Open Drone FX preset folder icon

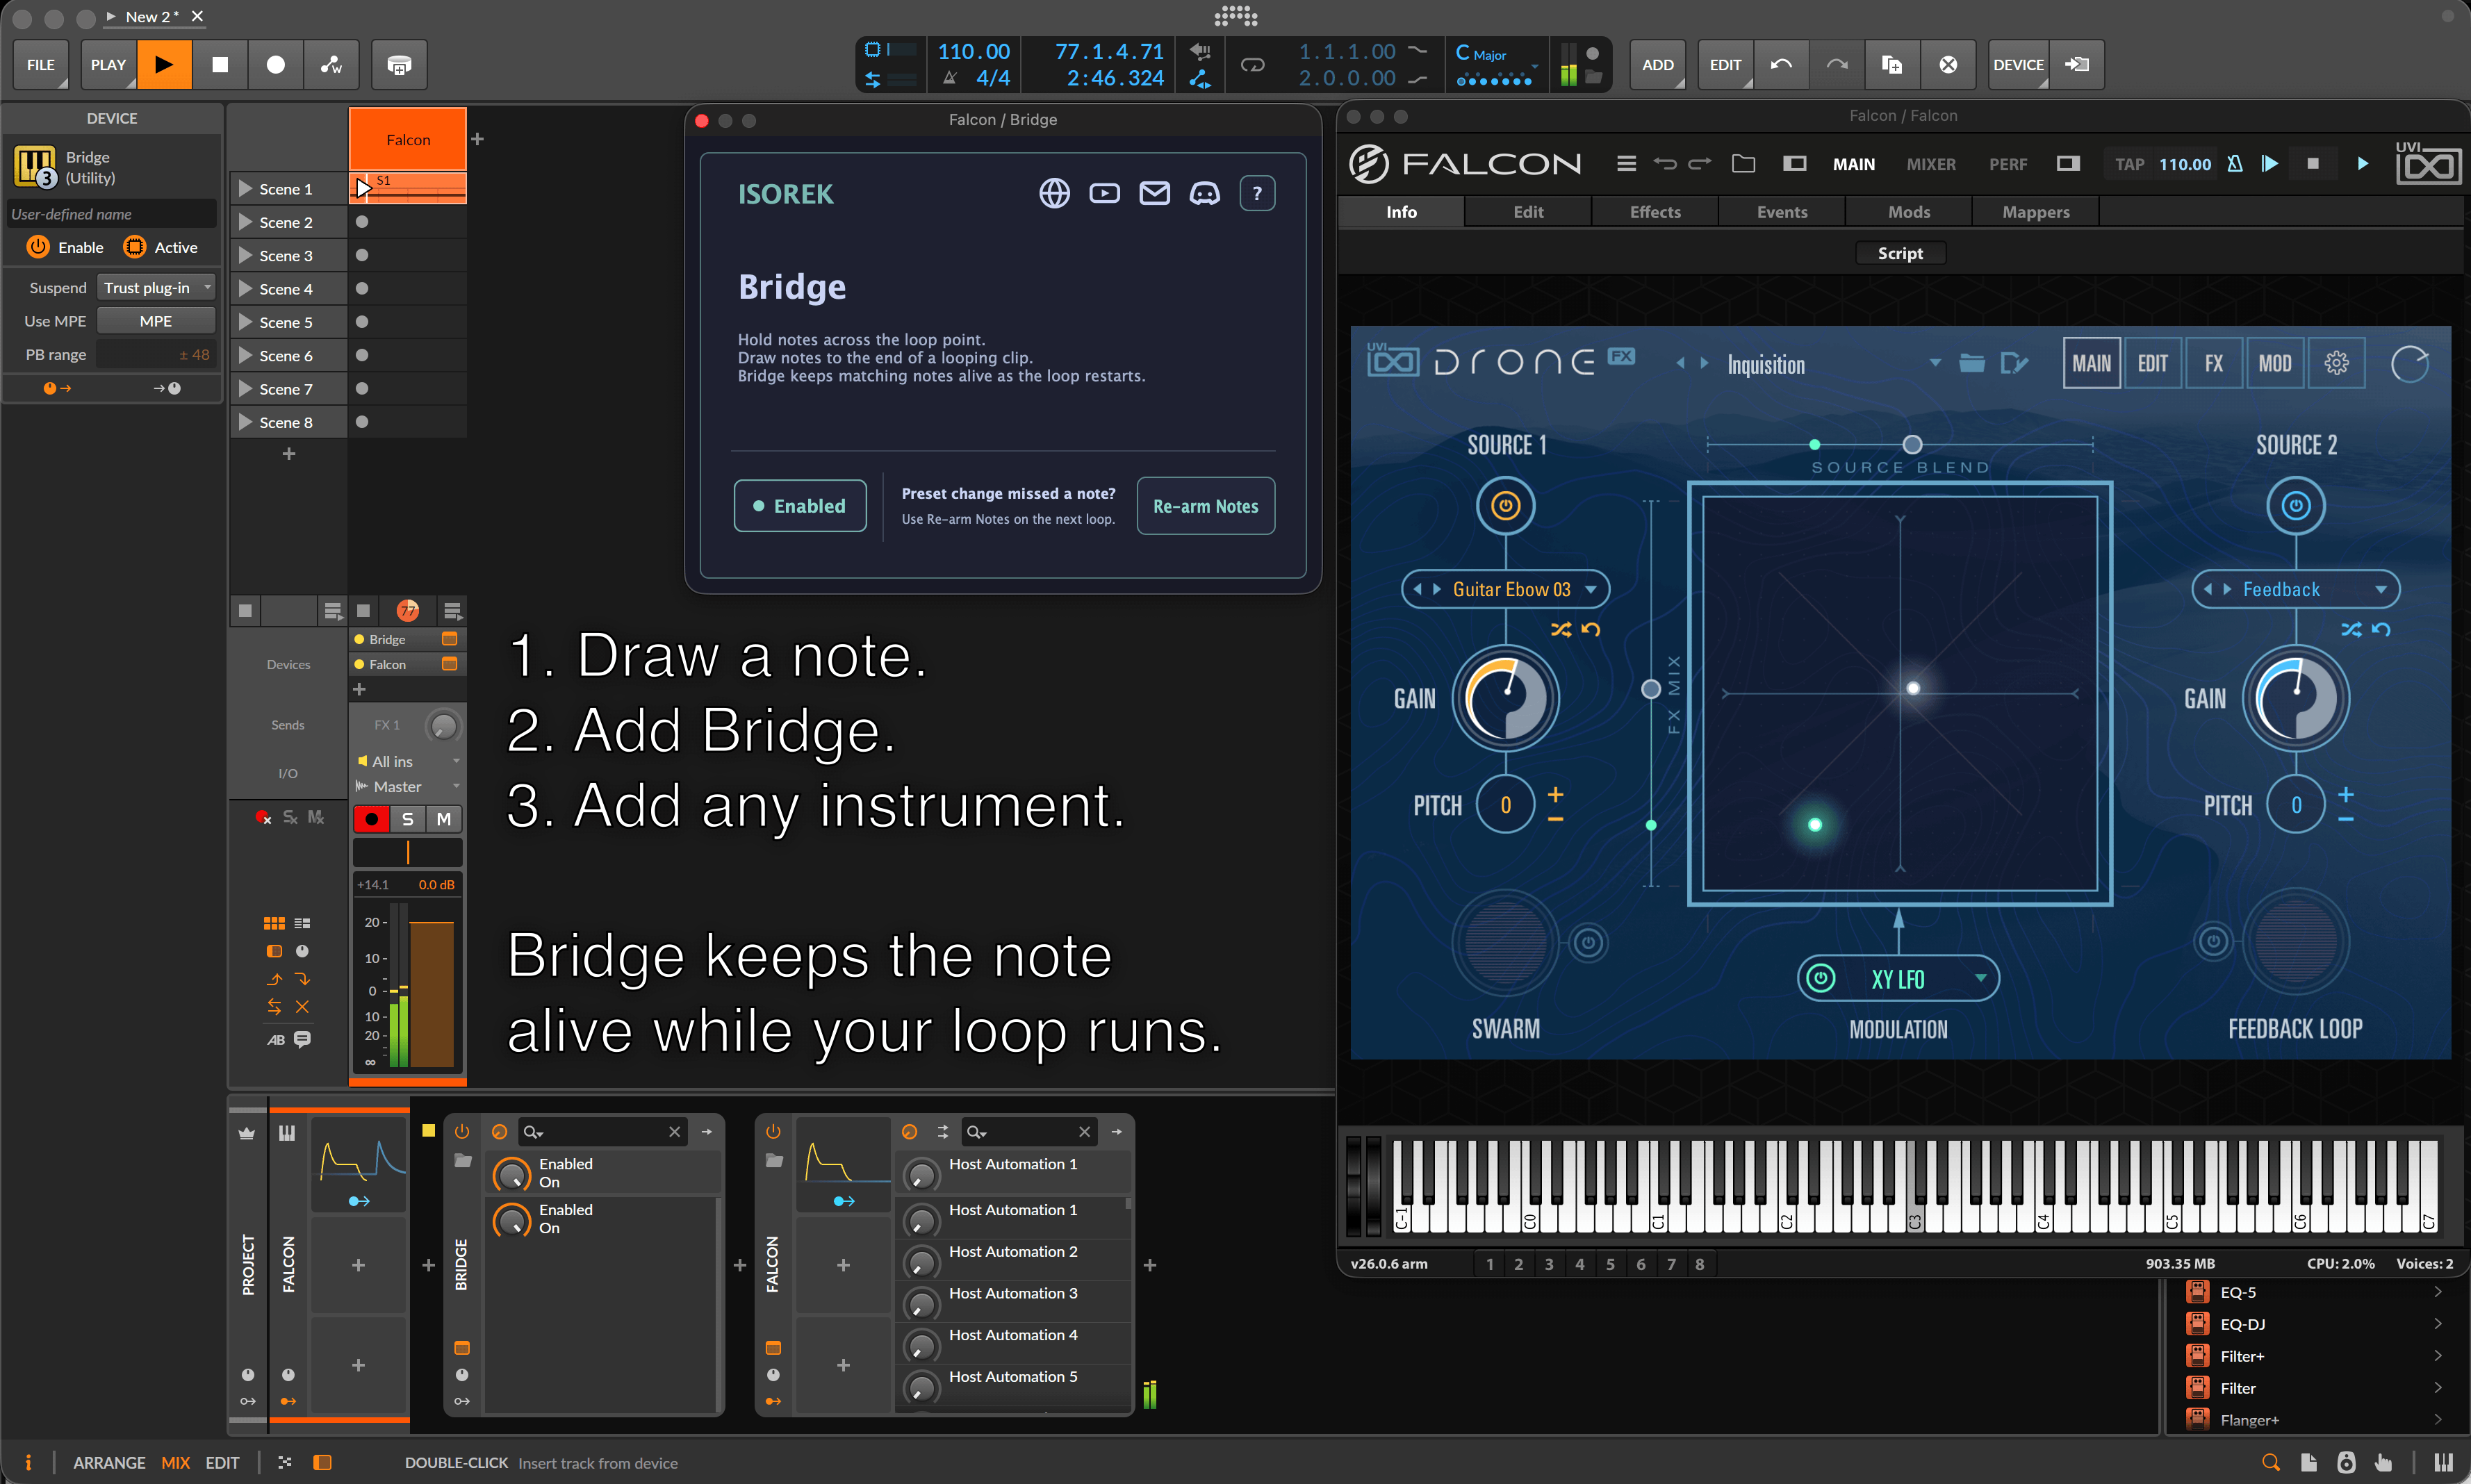point(1971,363)
